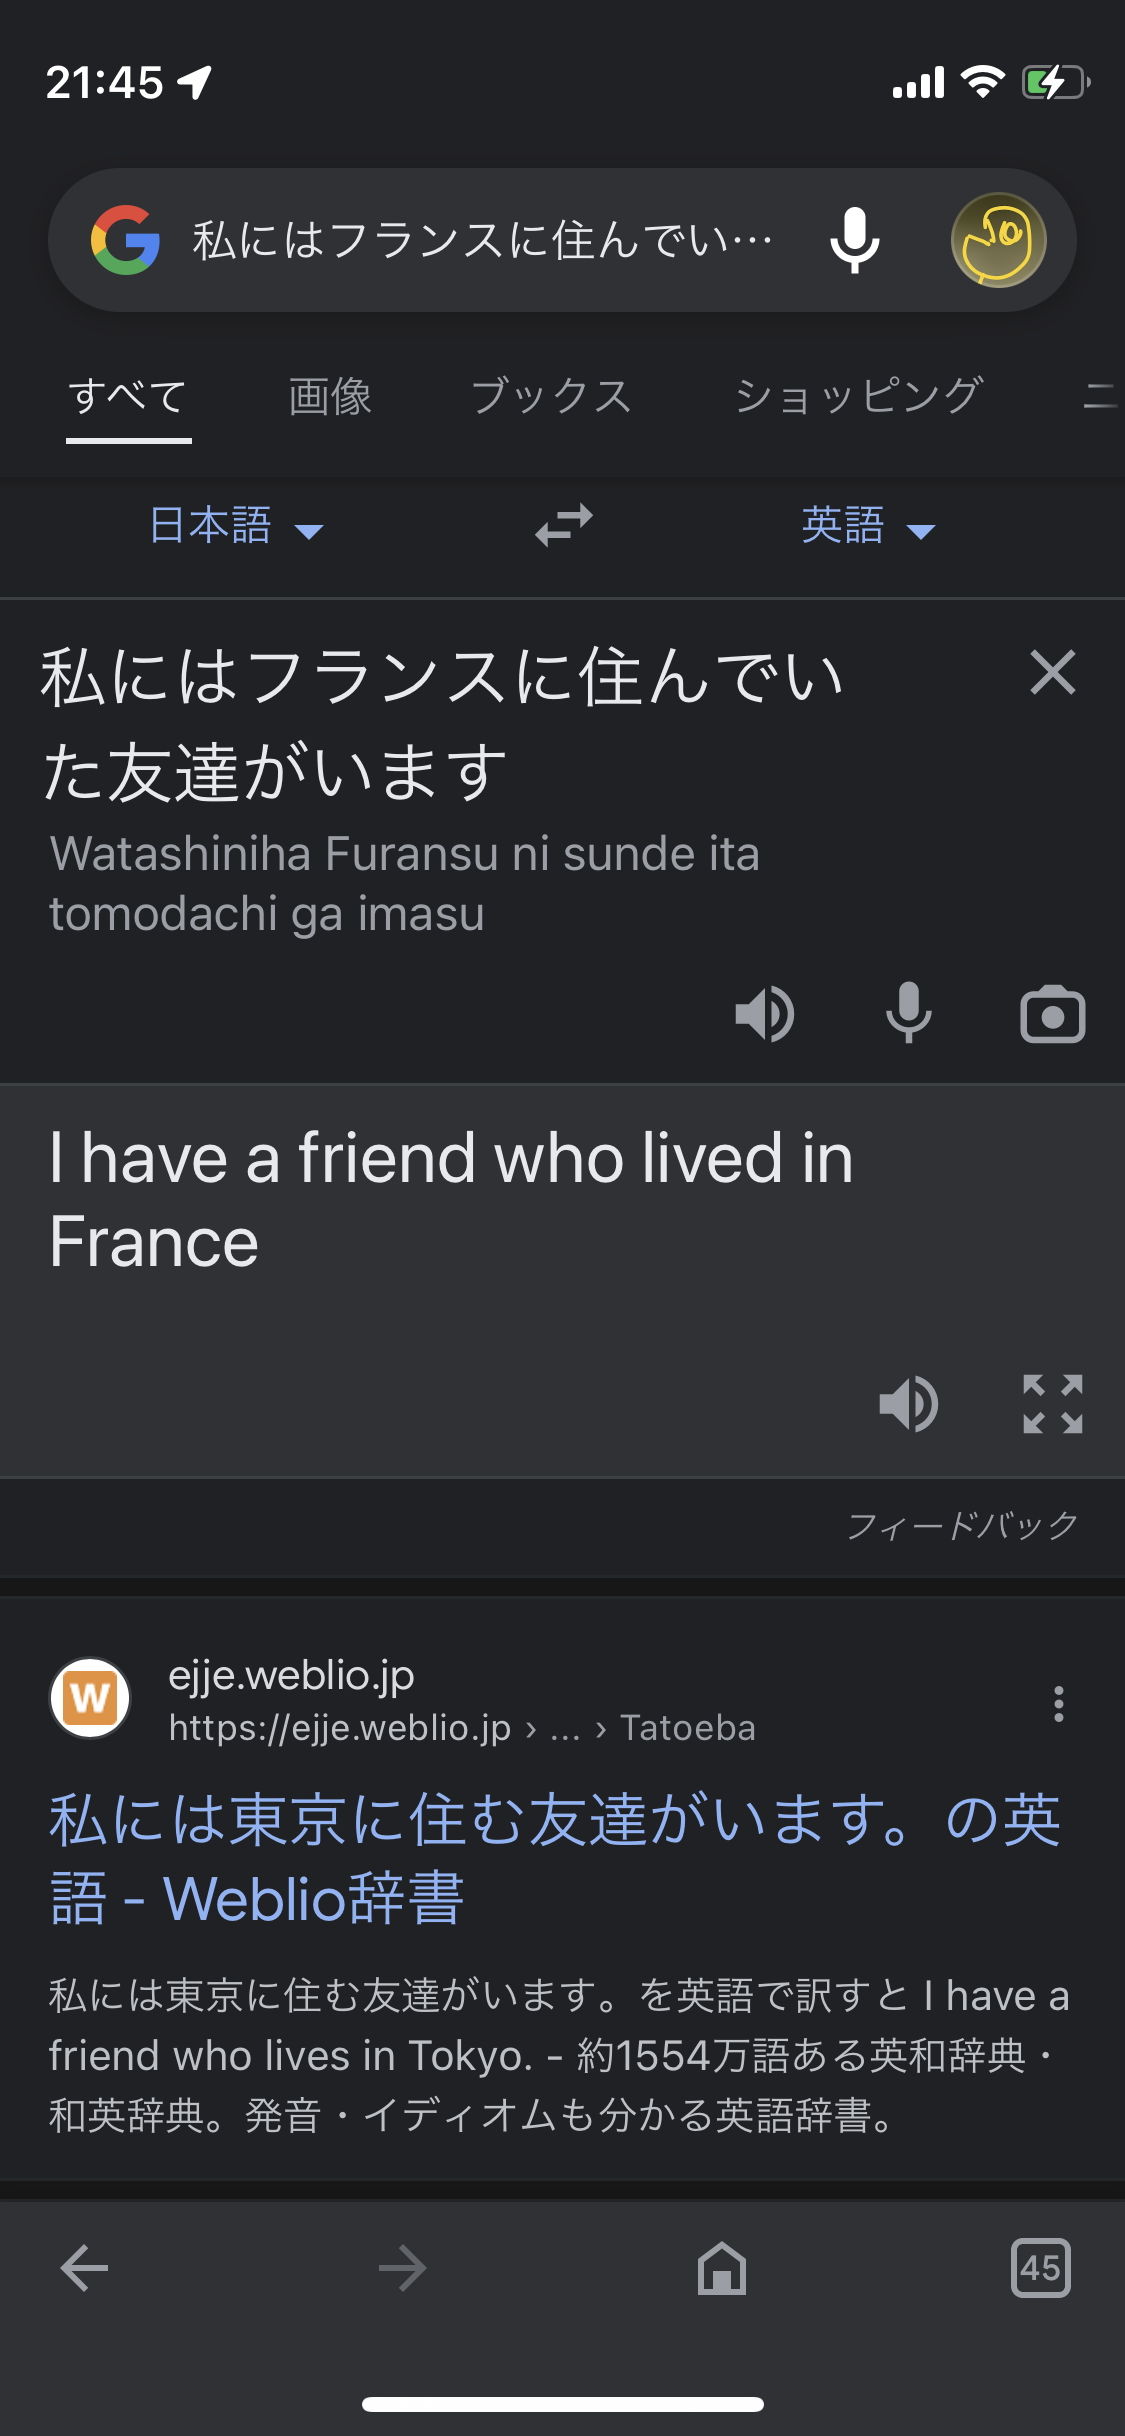1125x2436 pixels.
Task: Go back to the previous page
Action: coord(85,2268)
